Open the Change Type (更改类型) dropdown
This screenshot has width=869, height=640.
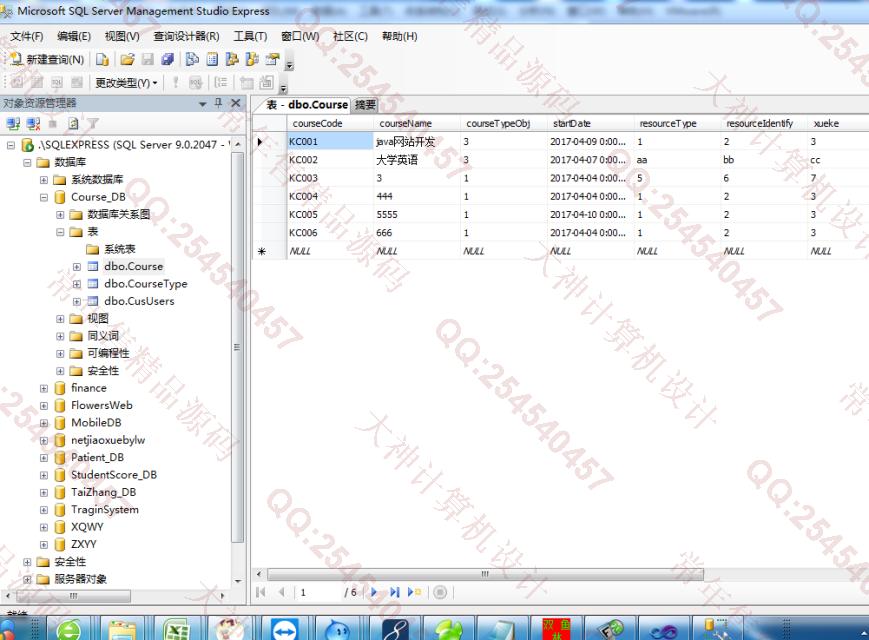(126, 83)
